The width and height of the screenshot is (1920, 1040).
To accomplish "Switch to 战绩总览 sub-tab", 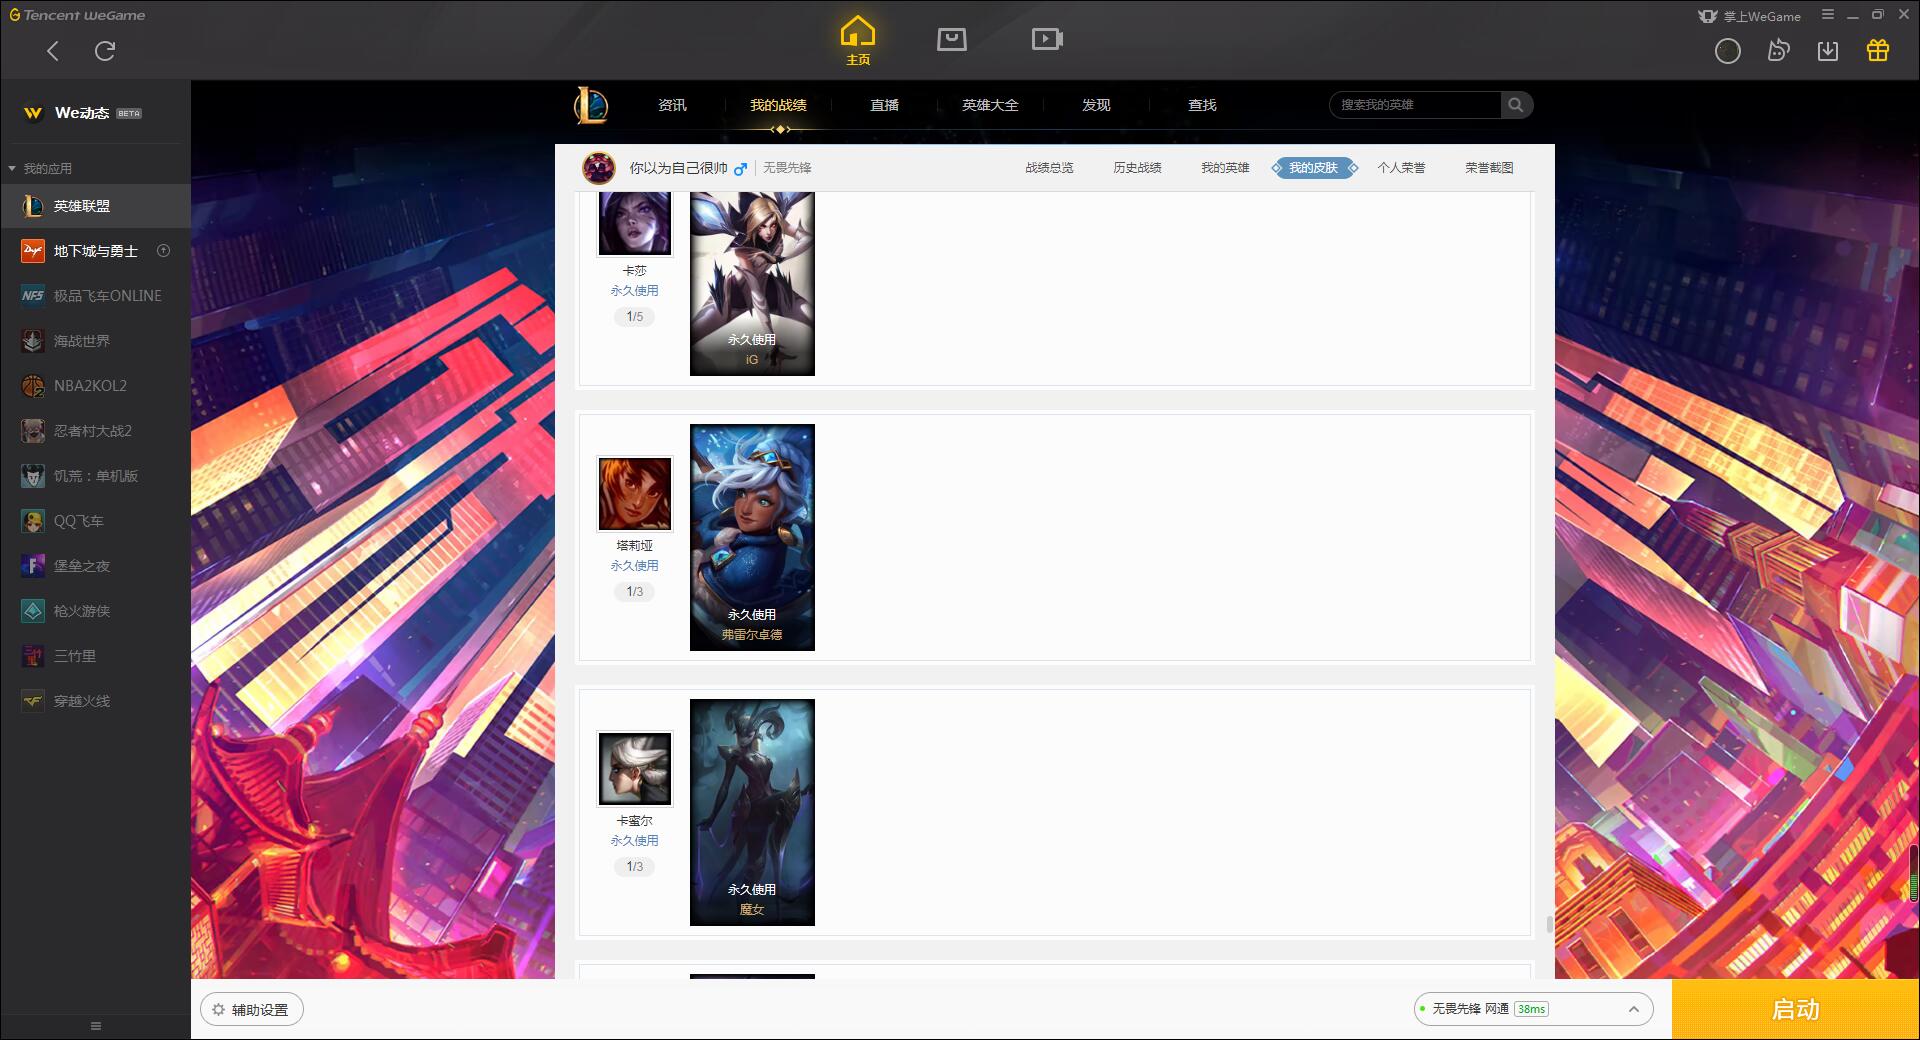I will [x=1049, y=168].
